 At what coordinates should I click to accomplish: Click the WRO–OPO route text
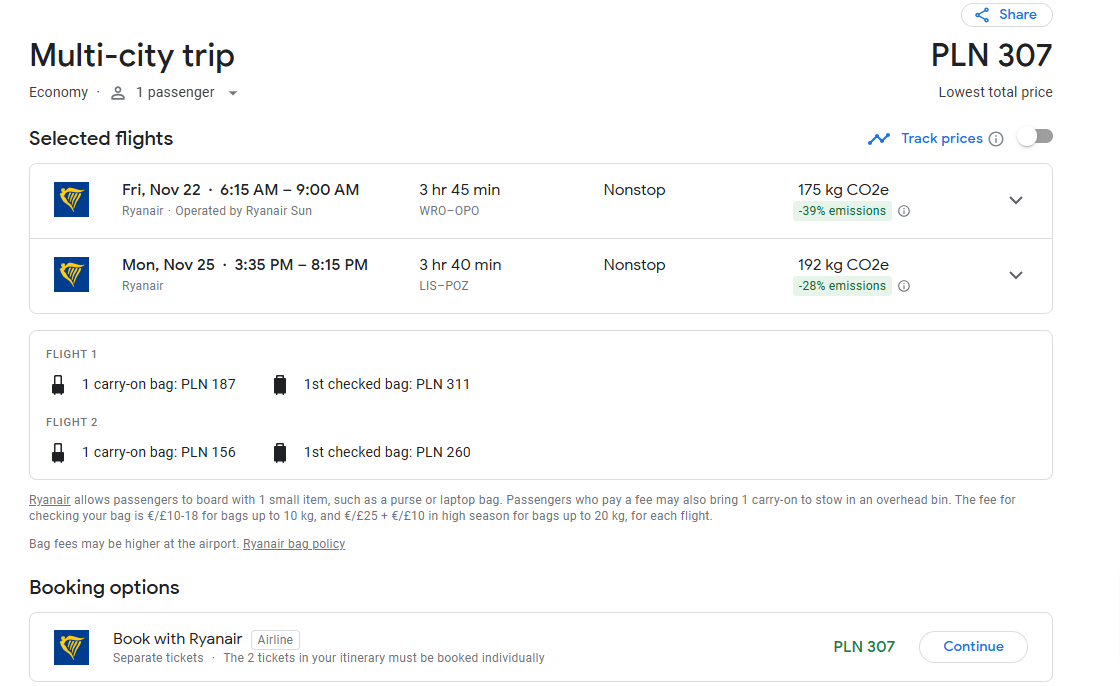click(449, 211)
